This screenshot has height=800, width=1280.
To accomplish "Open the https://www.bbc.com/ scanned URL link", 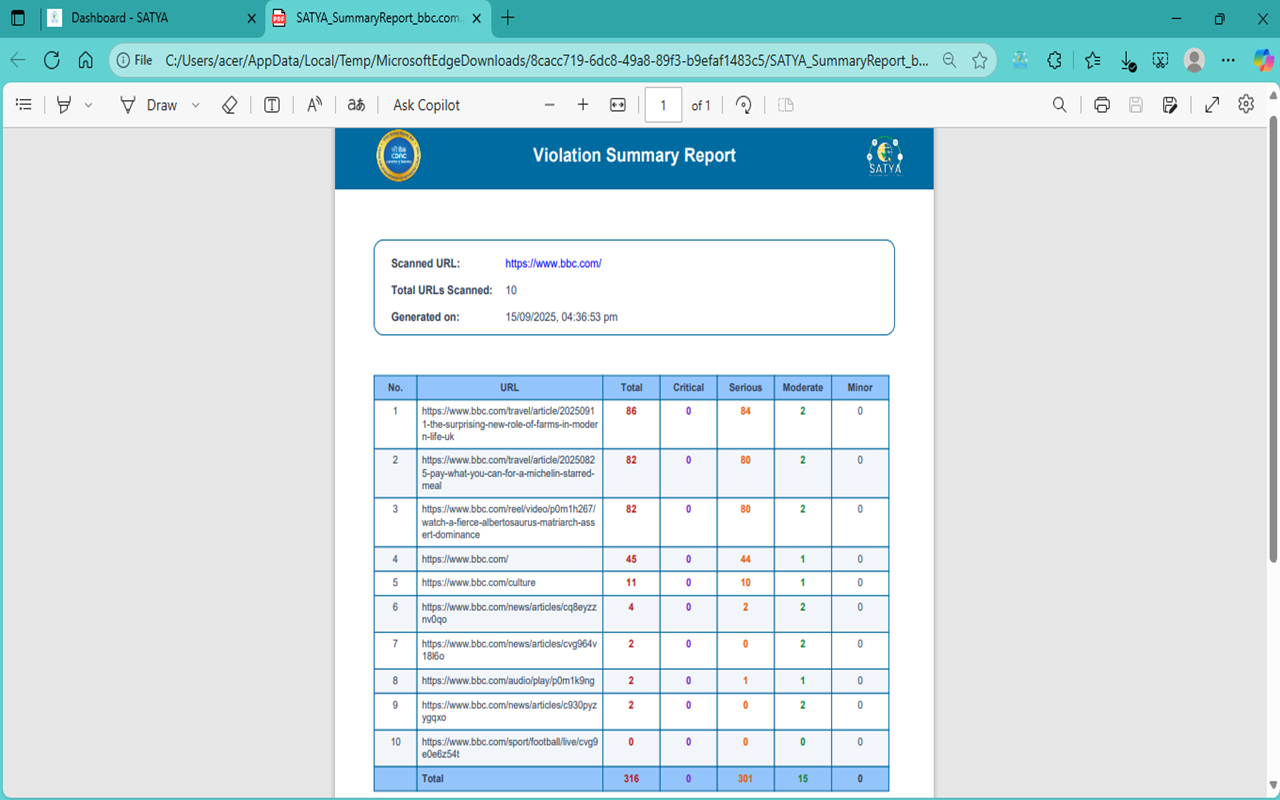I will click(x=553, y=264).
